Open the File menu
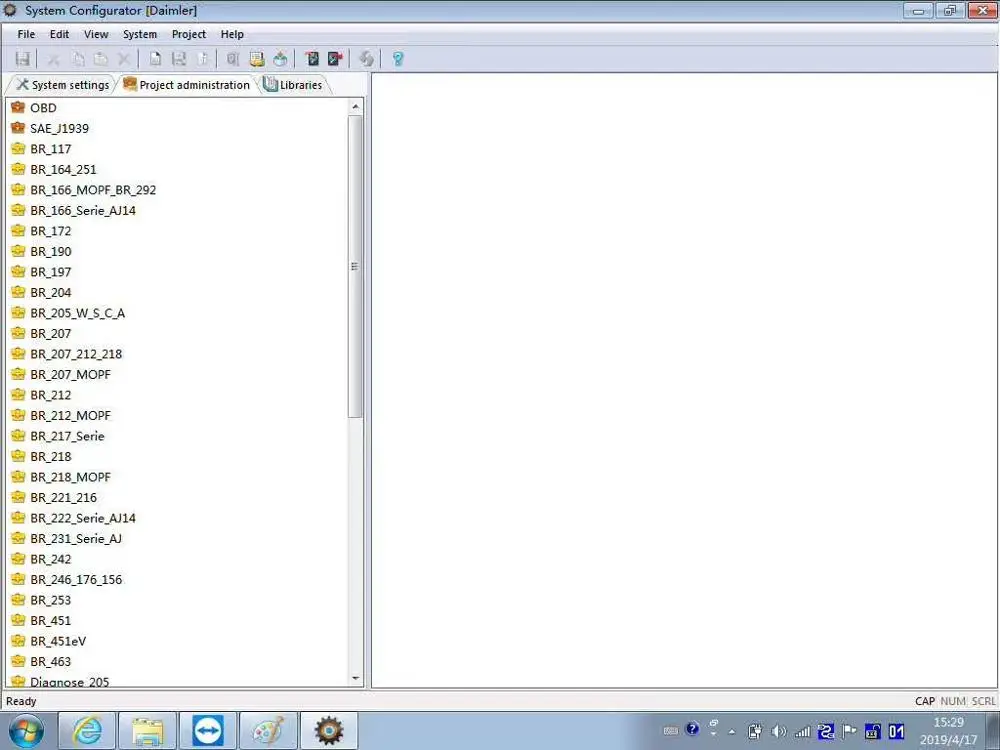This screenshot has width=1000, height=750. [26, 34]
